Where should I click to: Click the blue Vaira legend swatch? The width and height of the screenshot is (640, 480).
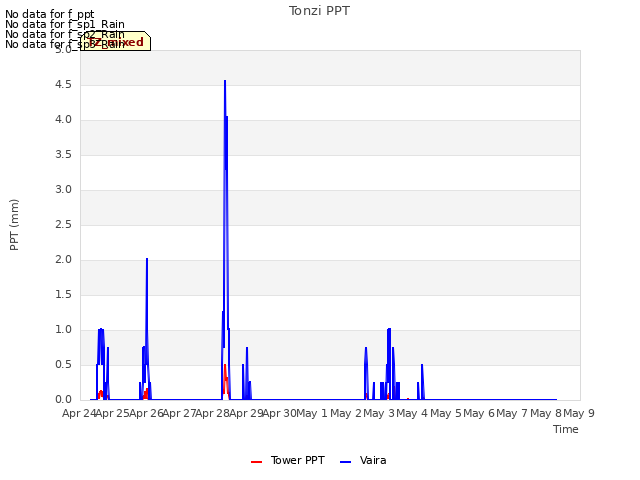345,462
